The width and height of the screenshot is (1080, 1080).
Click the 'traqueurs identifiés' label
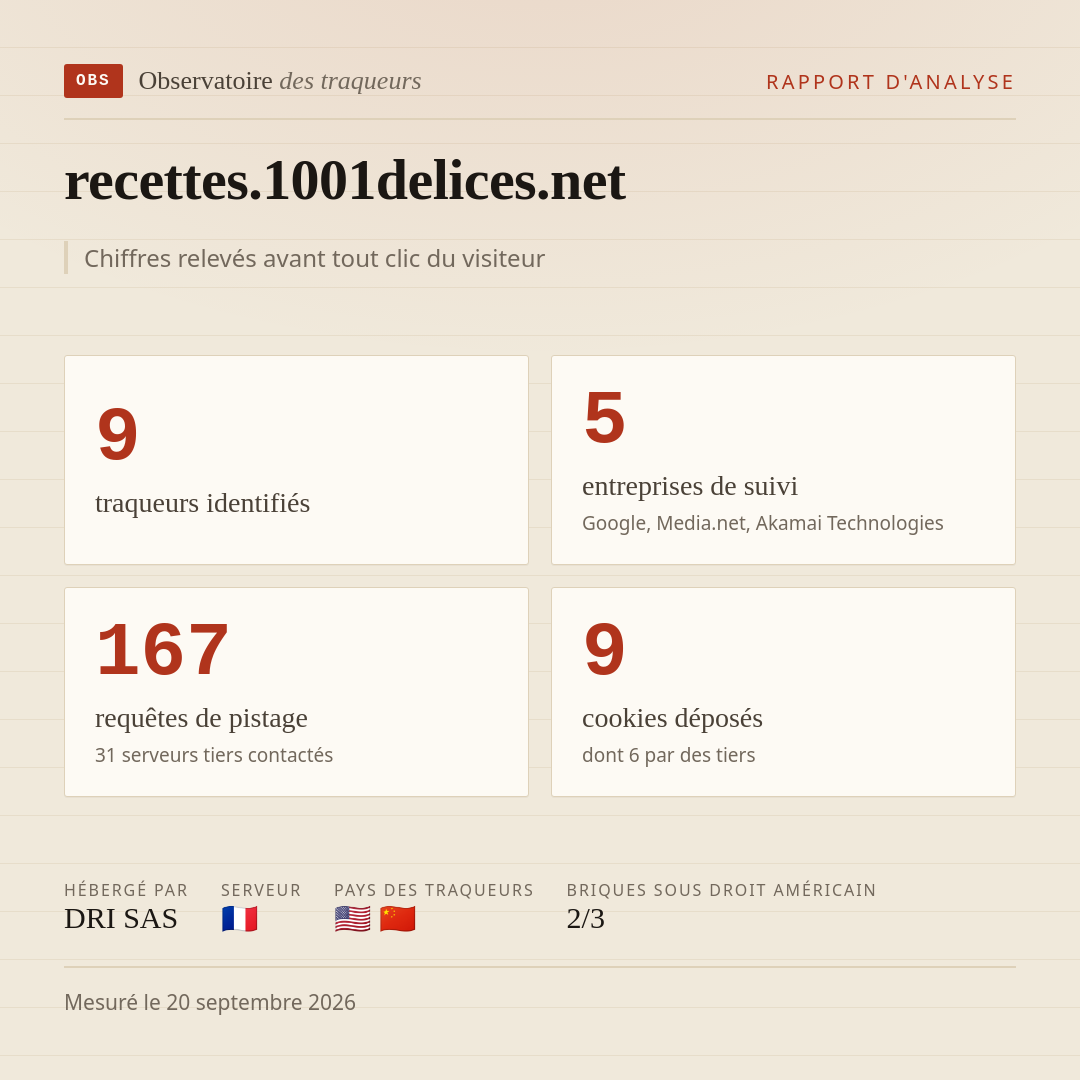(202, 503)
